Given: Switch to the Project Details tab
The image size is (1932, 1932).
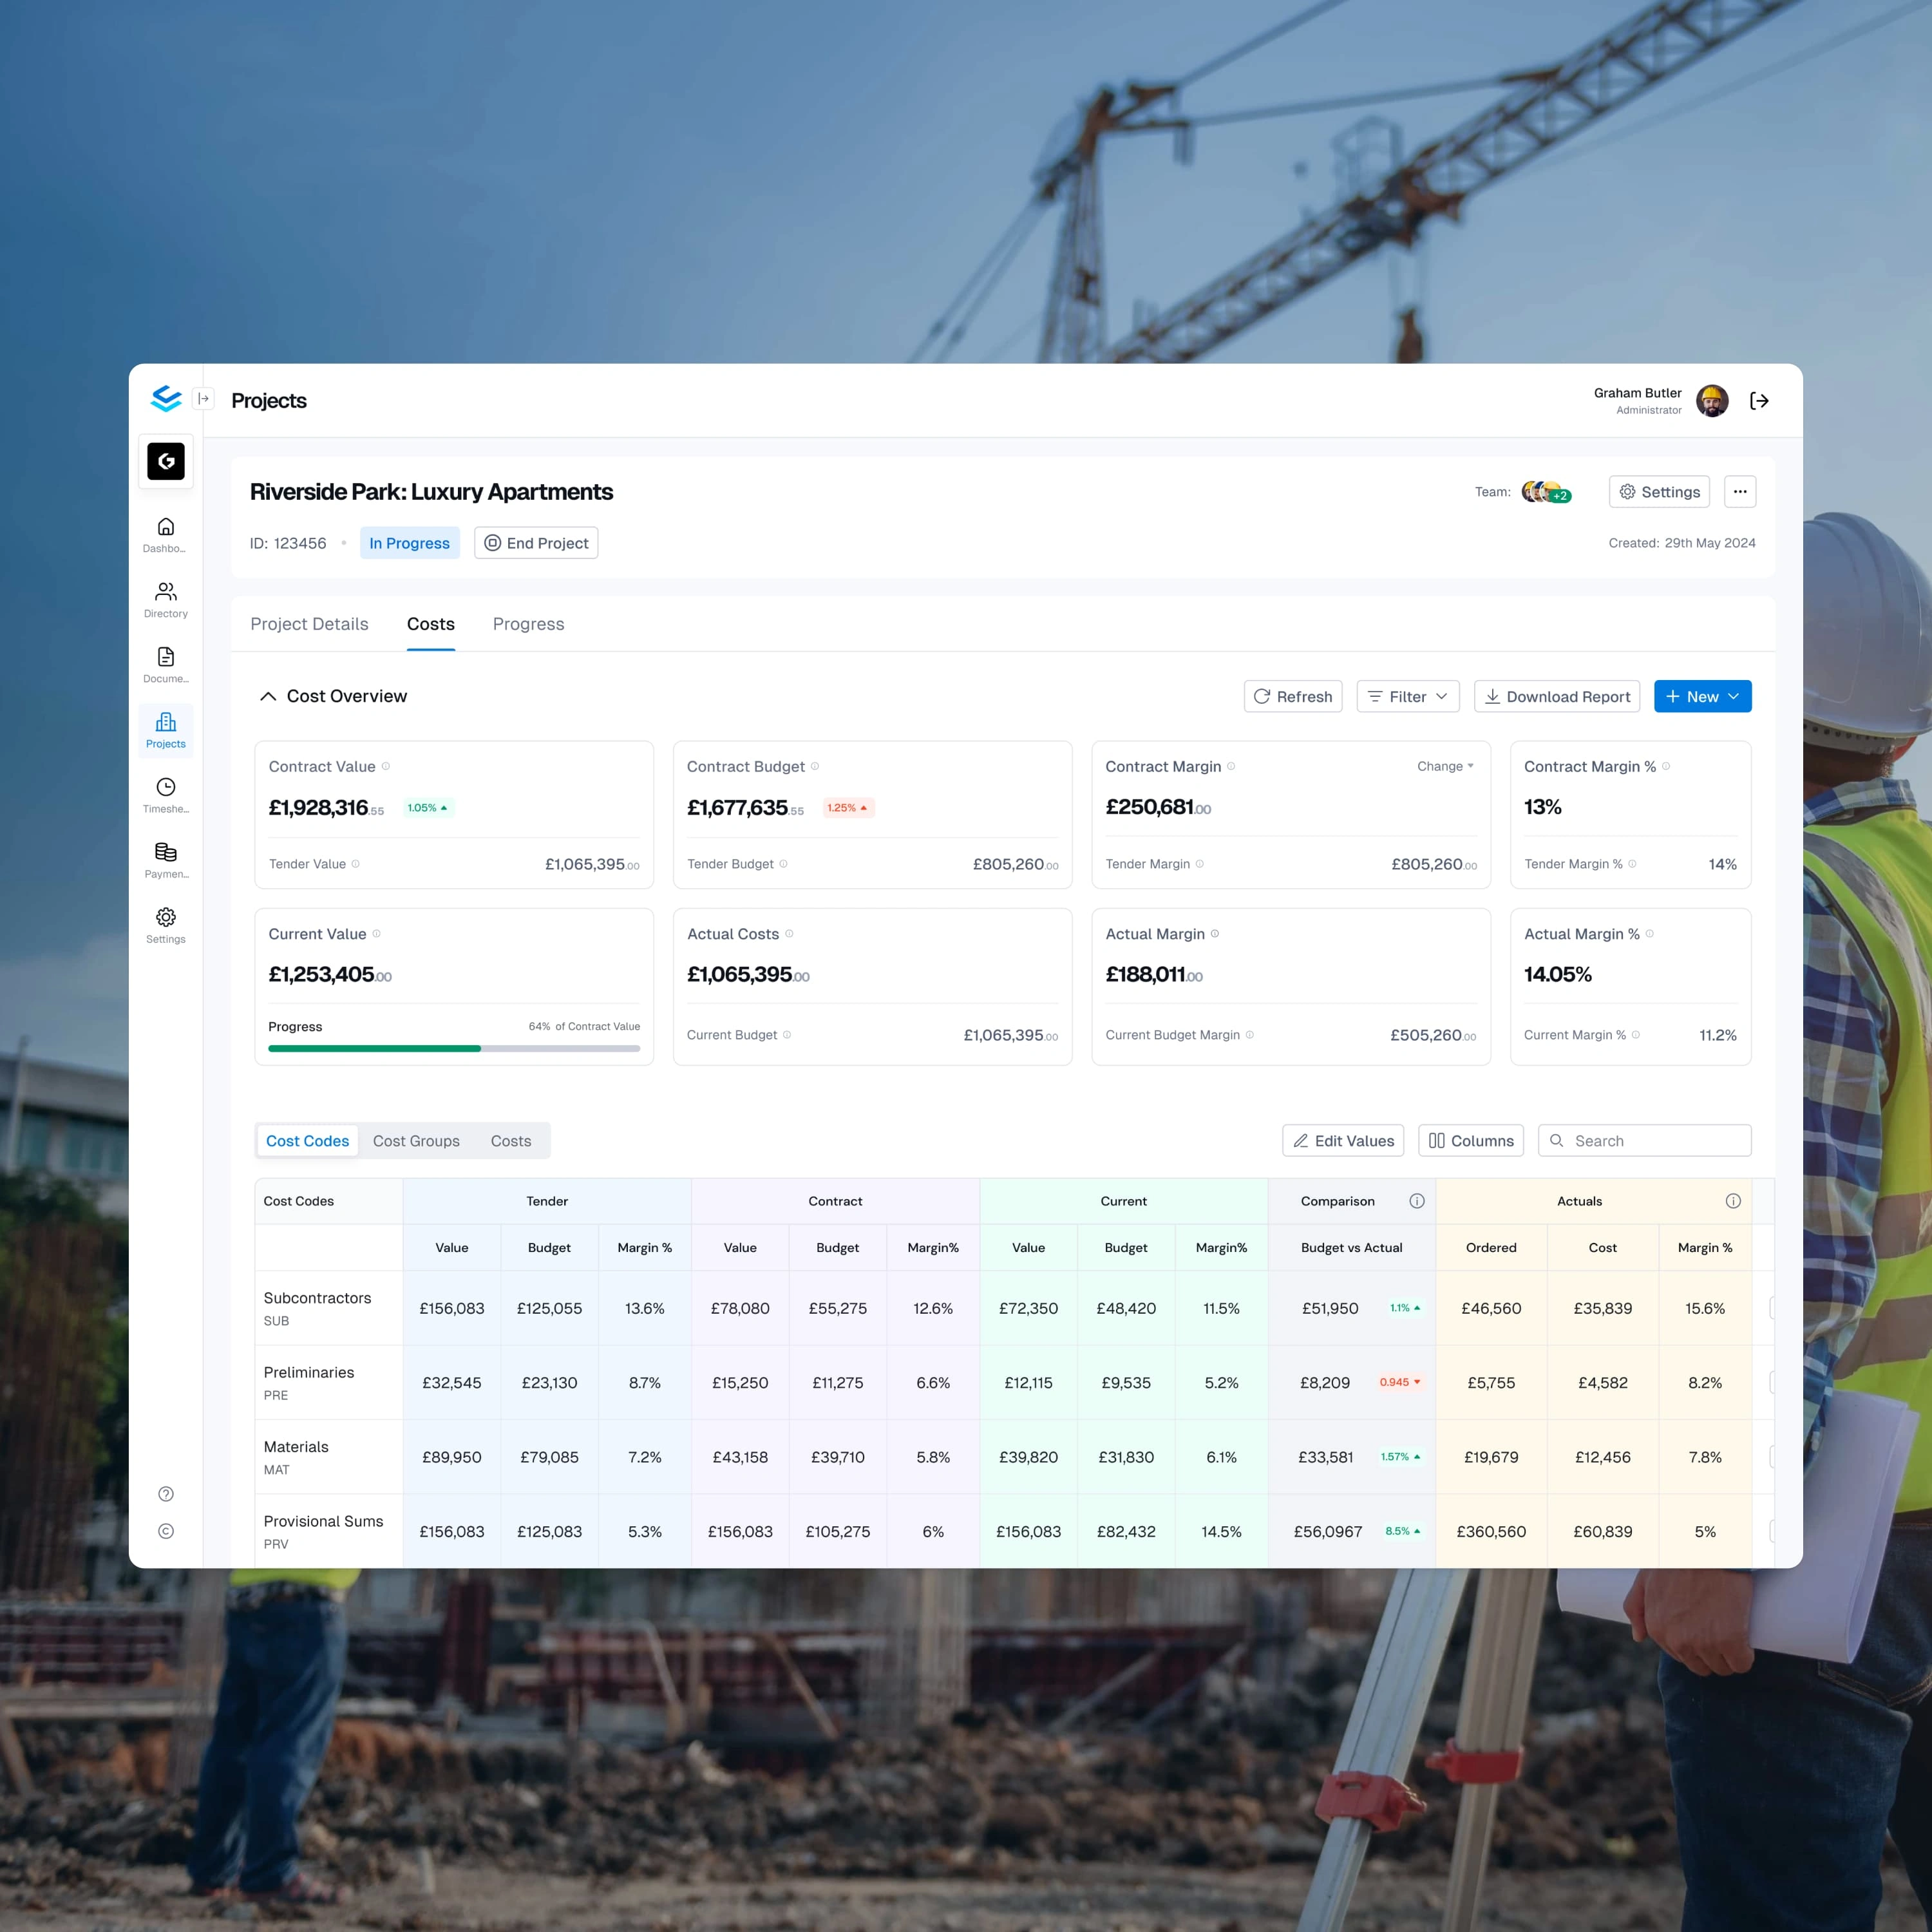Looking at the screenshot, I should click(309, 624).
